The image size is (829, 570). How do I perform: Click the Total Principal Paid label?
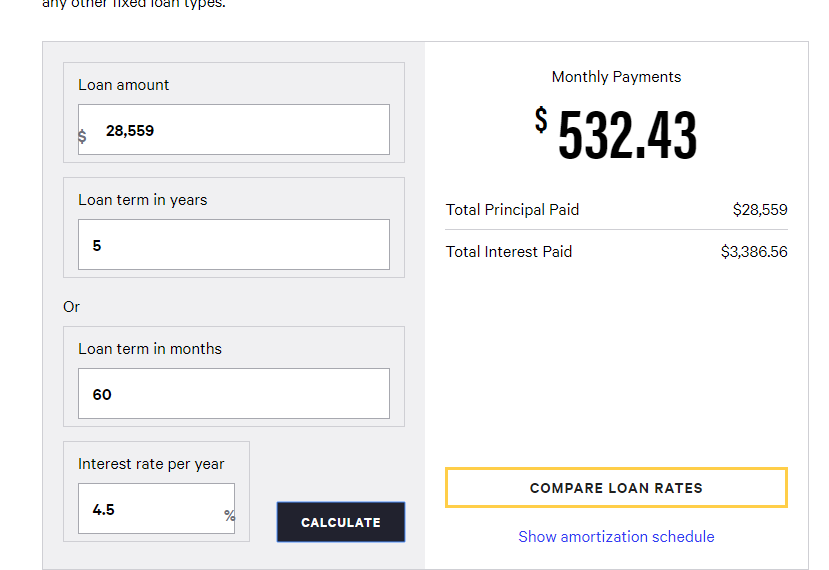click(512, 210)
